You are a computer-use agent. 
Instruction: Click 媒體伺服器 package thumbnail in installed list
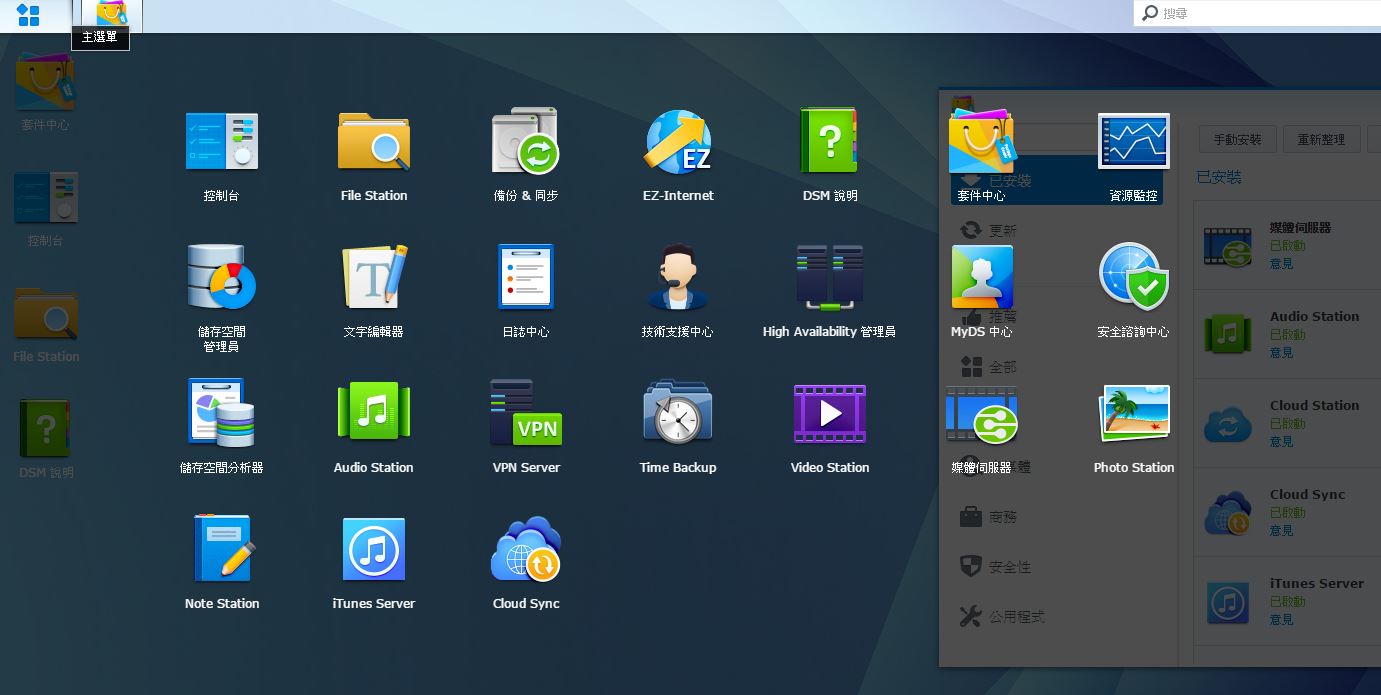click(x=1228, y=246)
